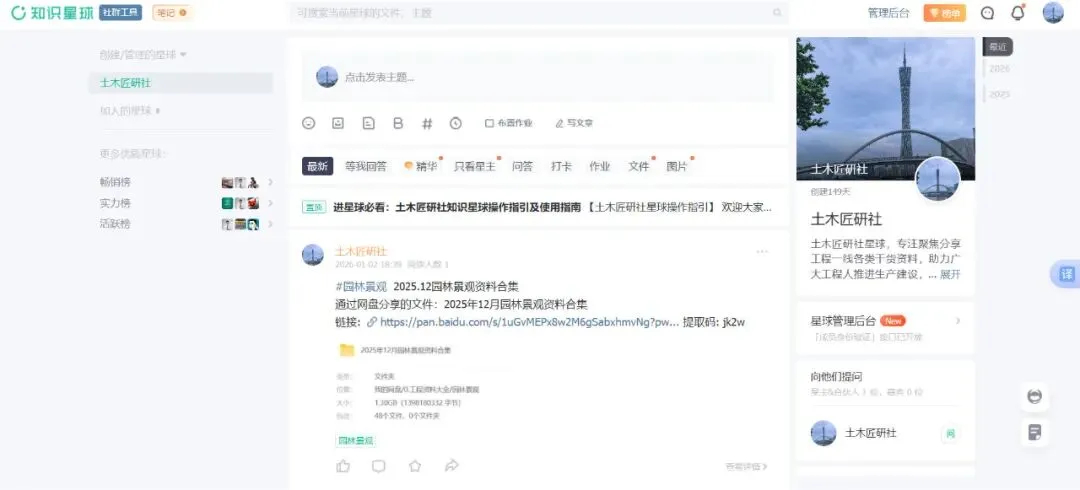This screenshot has height=490, width=1080.
Task: Click the bold B formatting icon
Action: tap(397, 123)
